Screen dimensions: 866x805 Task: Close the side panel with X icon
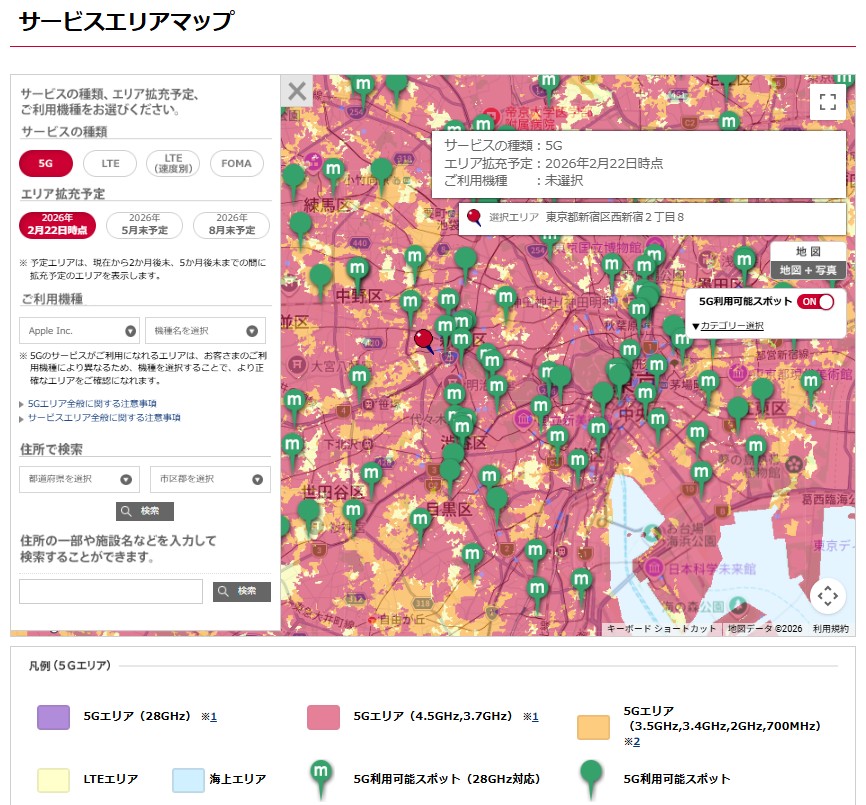[297, 92]
